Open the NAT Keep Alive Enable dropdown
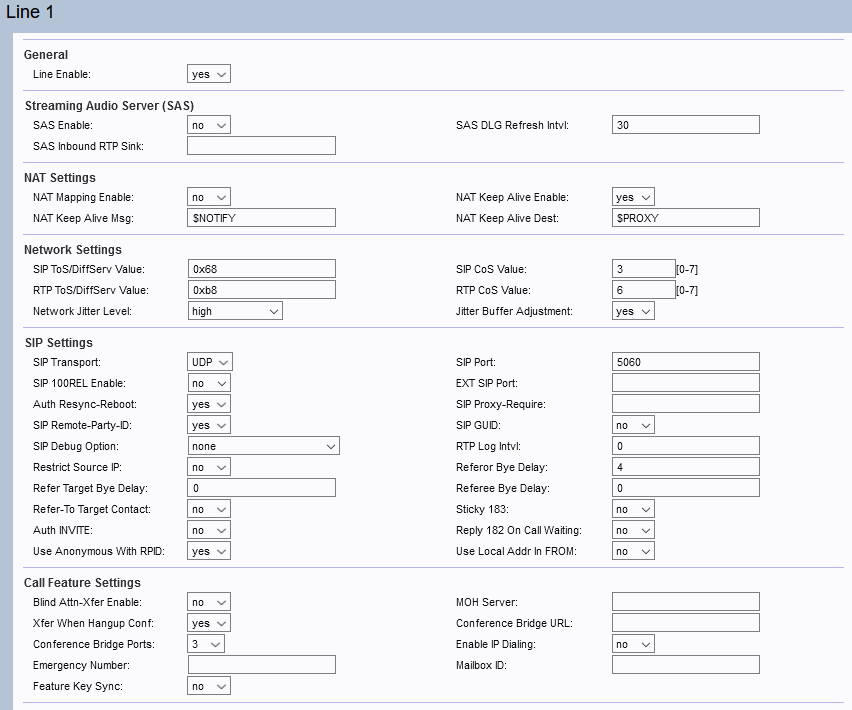 (633, 197)
